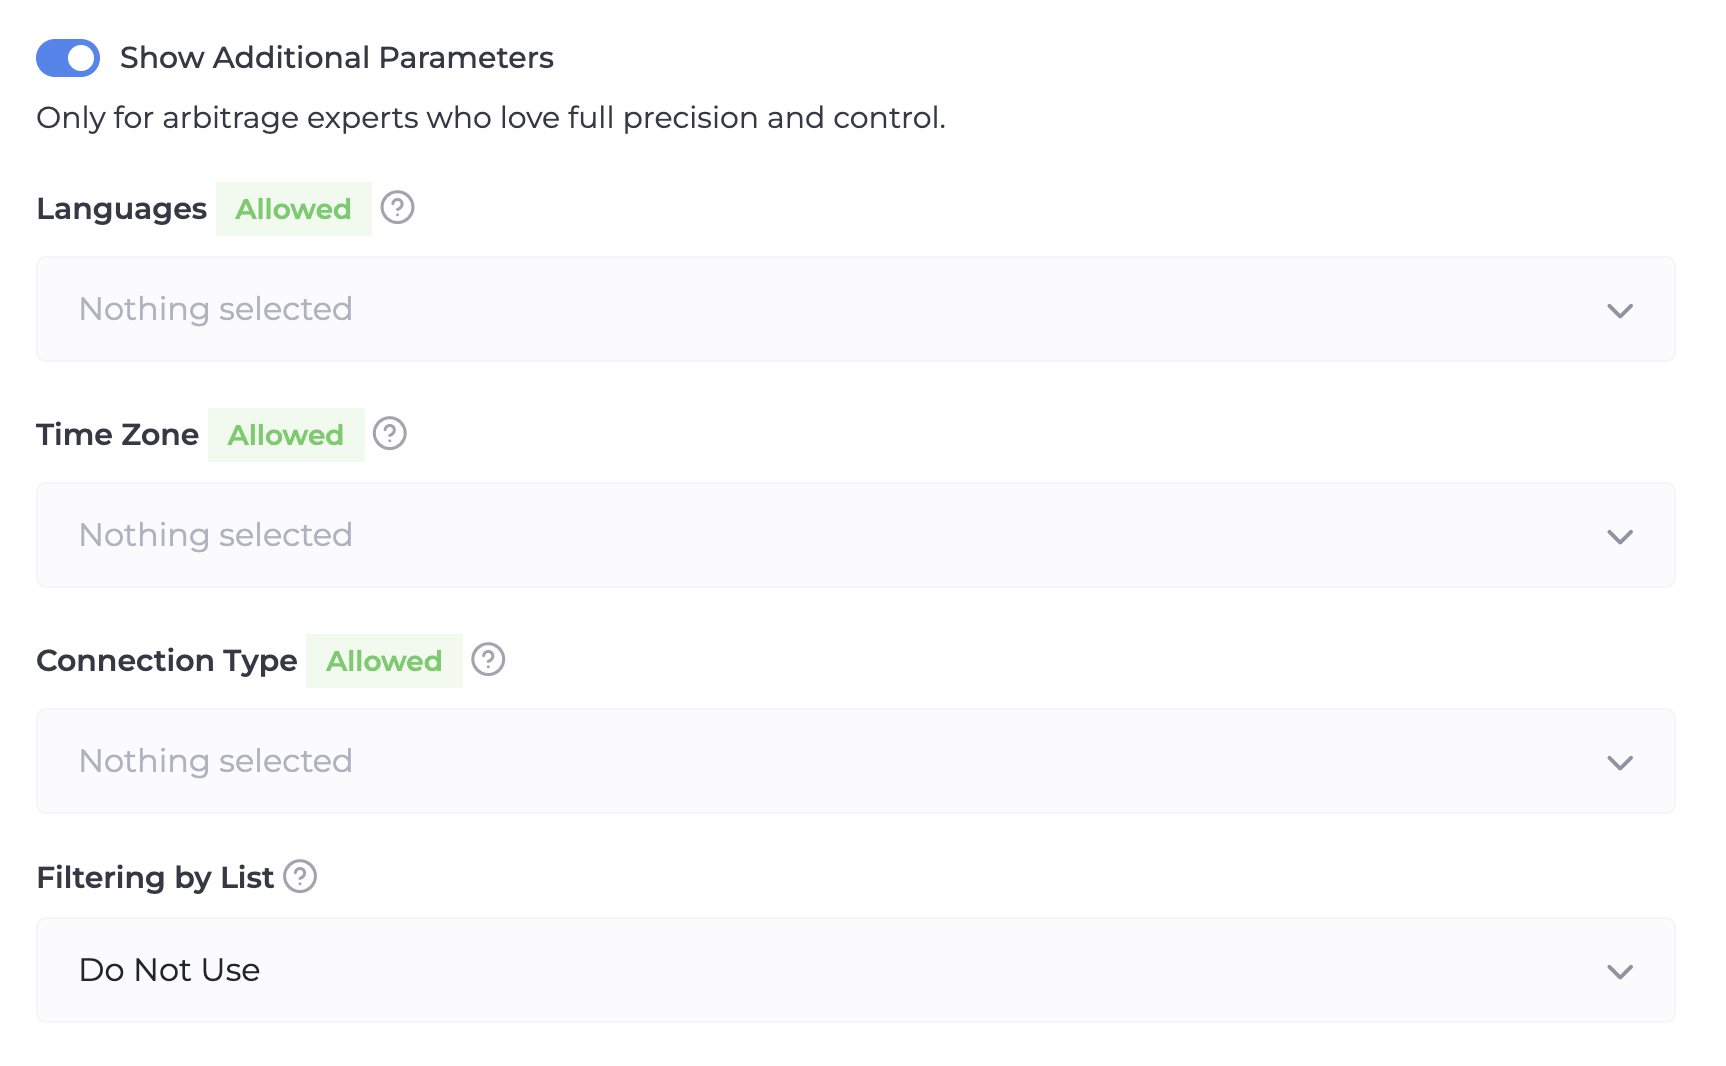
Task: Open the Time Zone Nothing selected dropdown
Action: (800, 535)
